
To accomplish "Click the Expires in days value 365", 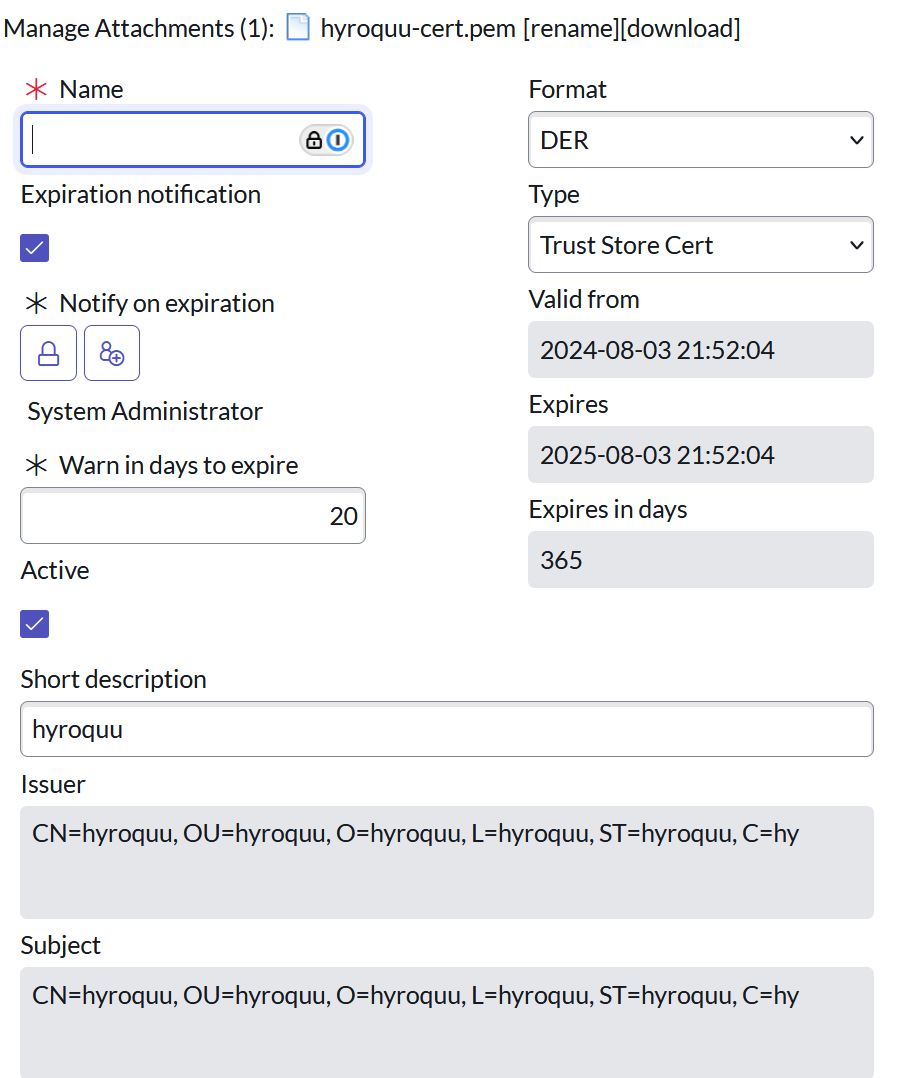I will click(700, 560).
